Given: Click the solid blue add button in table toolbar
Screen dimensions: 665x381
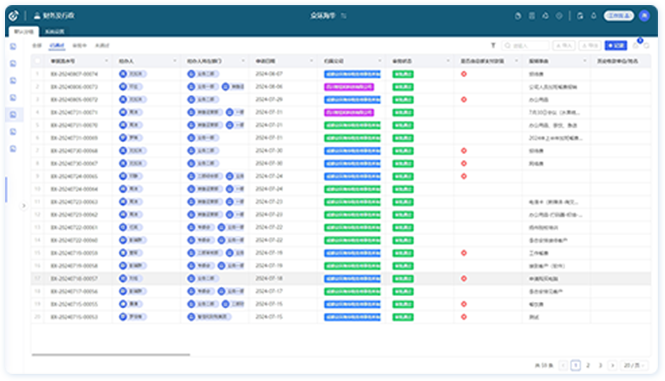Looking at the screenshot, I should (x=616, y=45).
